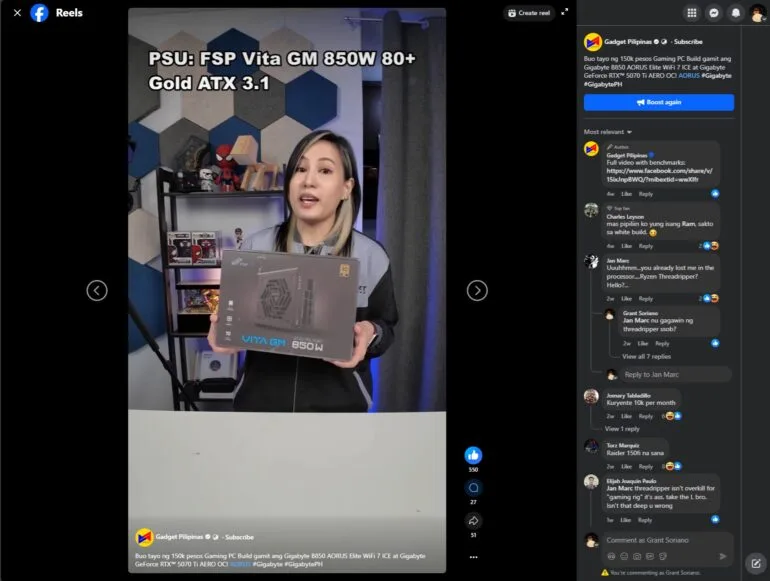Open the Gadget Pilipinas avatar in the panel header
The image size is (770, 581).
[593, 42]
